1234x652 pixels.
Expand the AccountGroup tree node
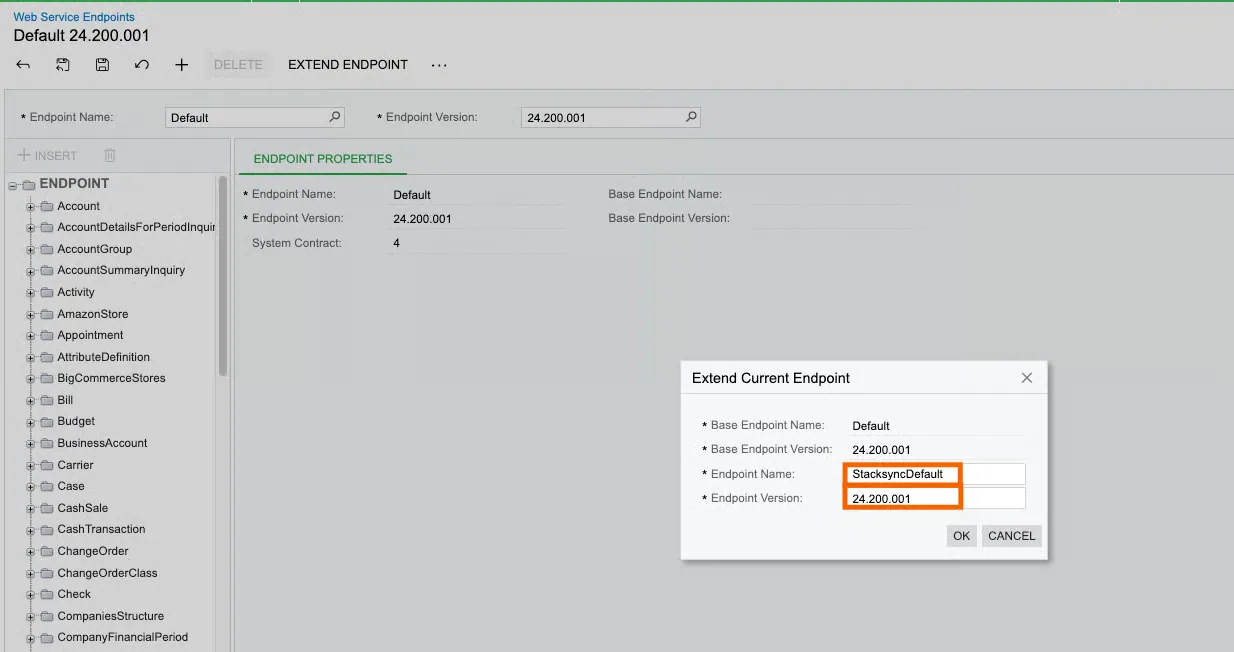(30, 250)
